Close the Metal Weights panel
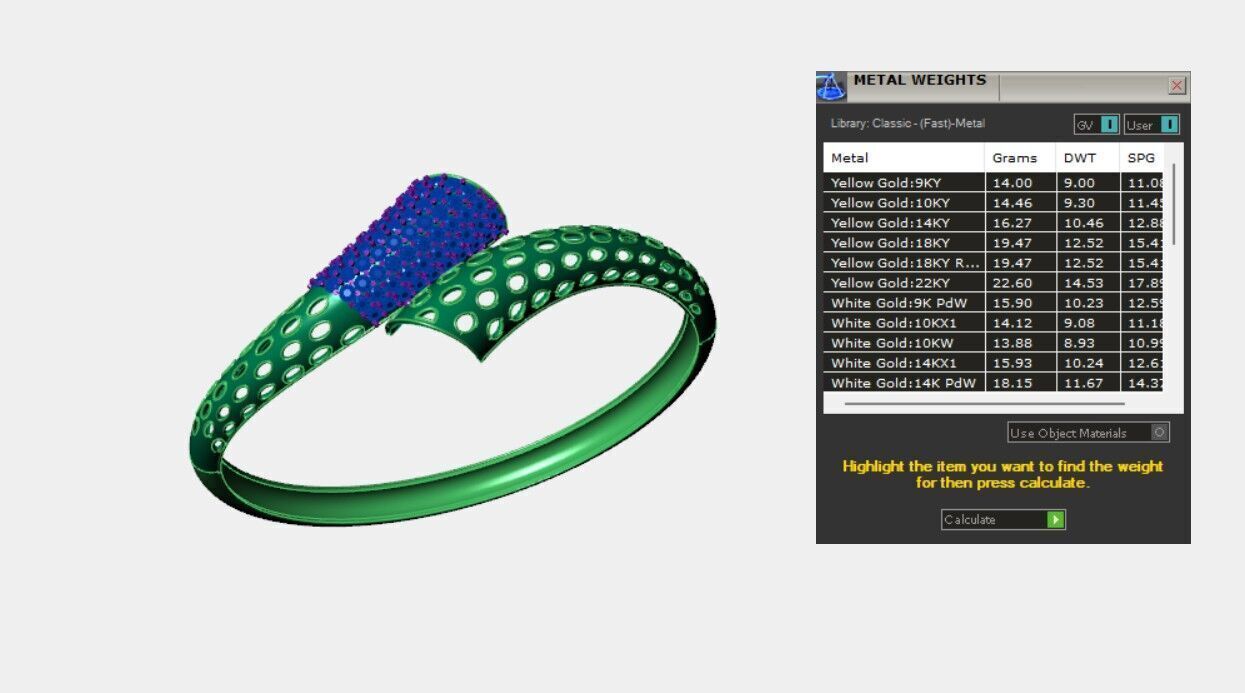1245x693 pixels. 1177,86
